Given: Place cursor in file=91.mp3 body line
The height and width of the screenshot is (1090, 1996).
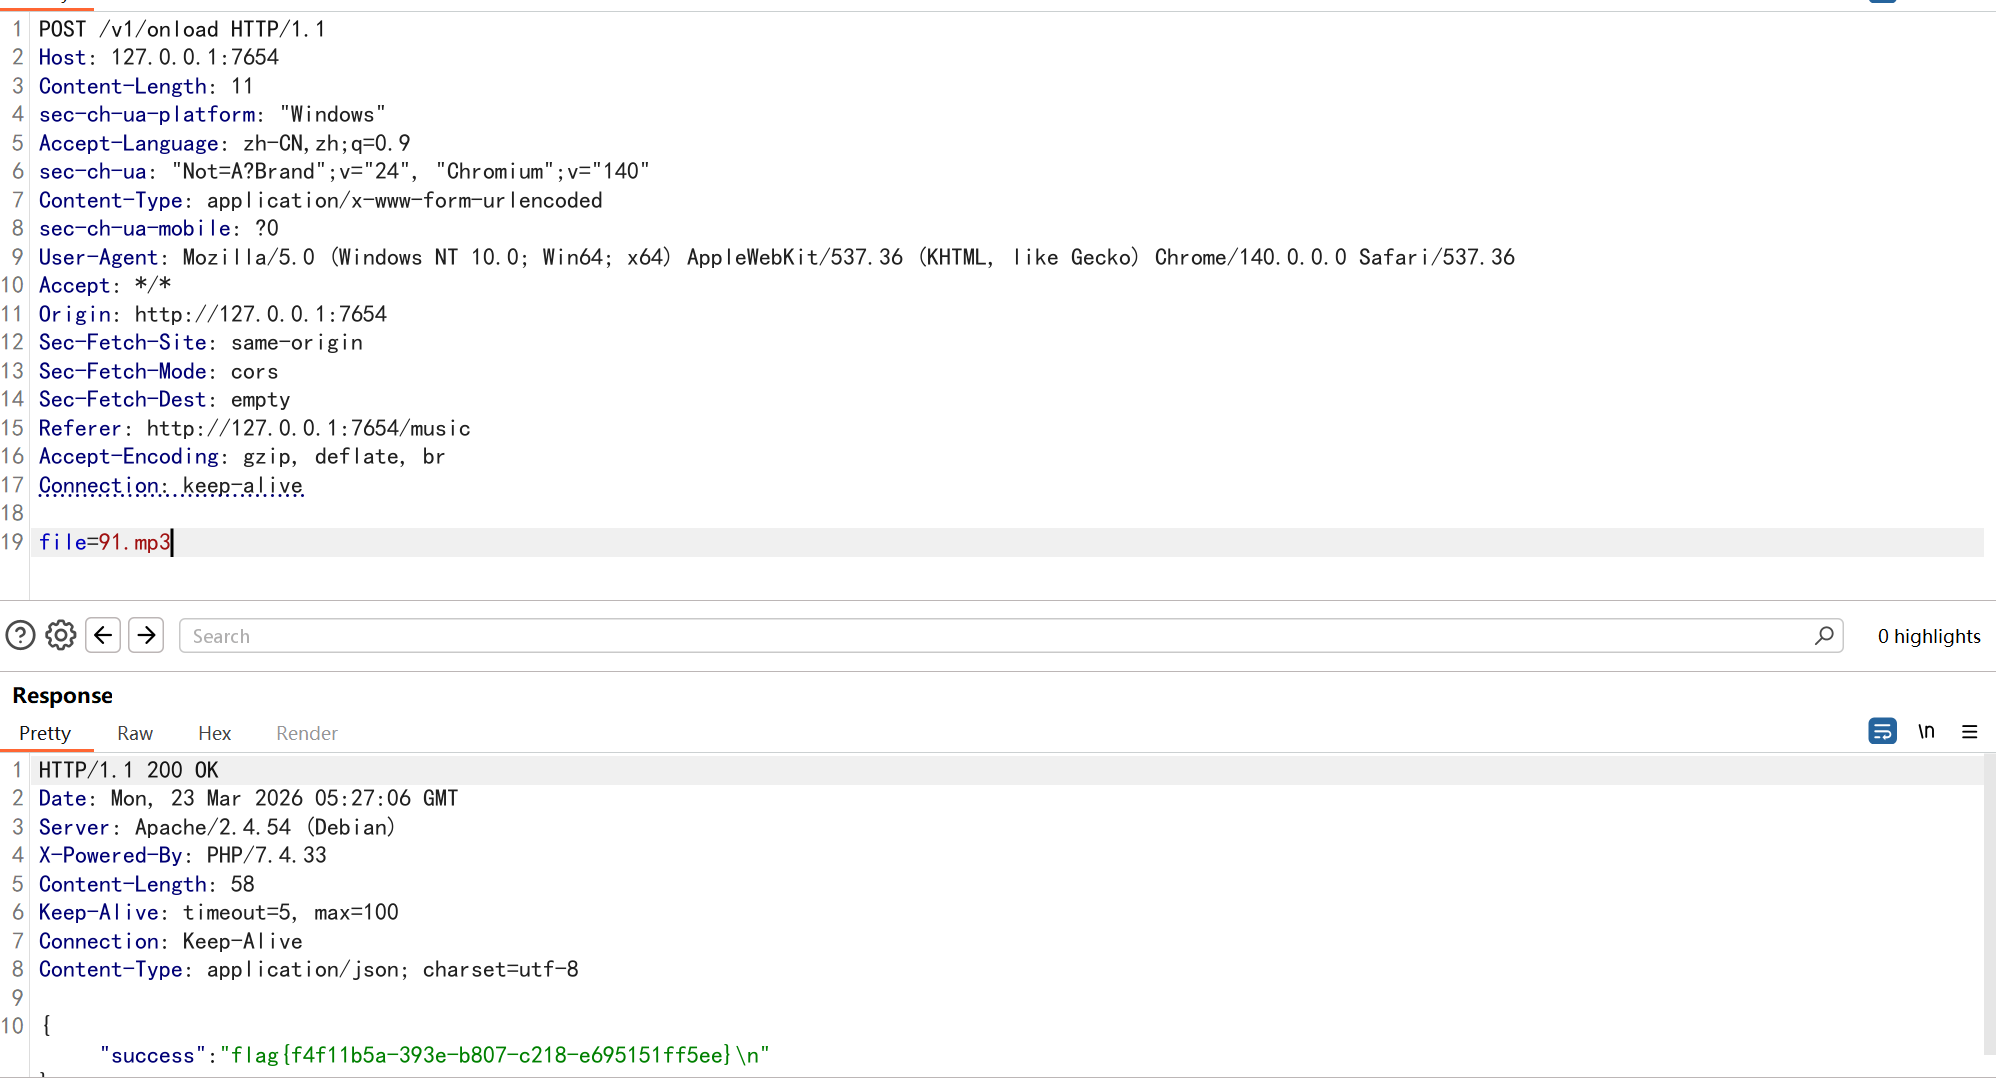Looking at the screenshot, I should (x=105, y=542).
